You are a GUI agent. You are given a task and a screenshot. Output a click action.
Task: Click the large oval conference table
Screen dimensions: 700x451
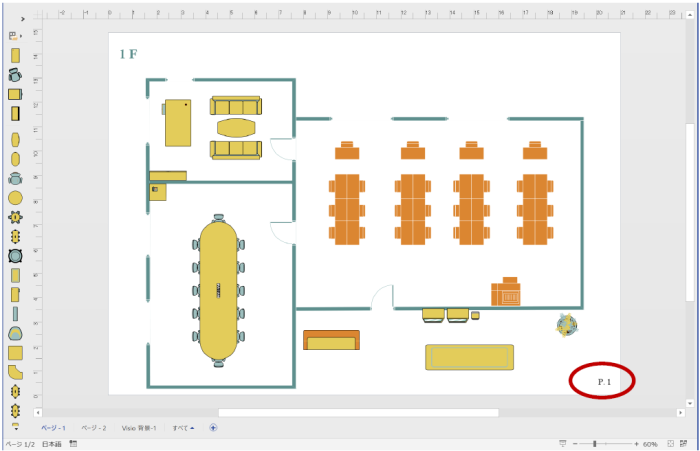tap(219, 290)
